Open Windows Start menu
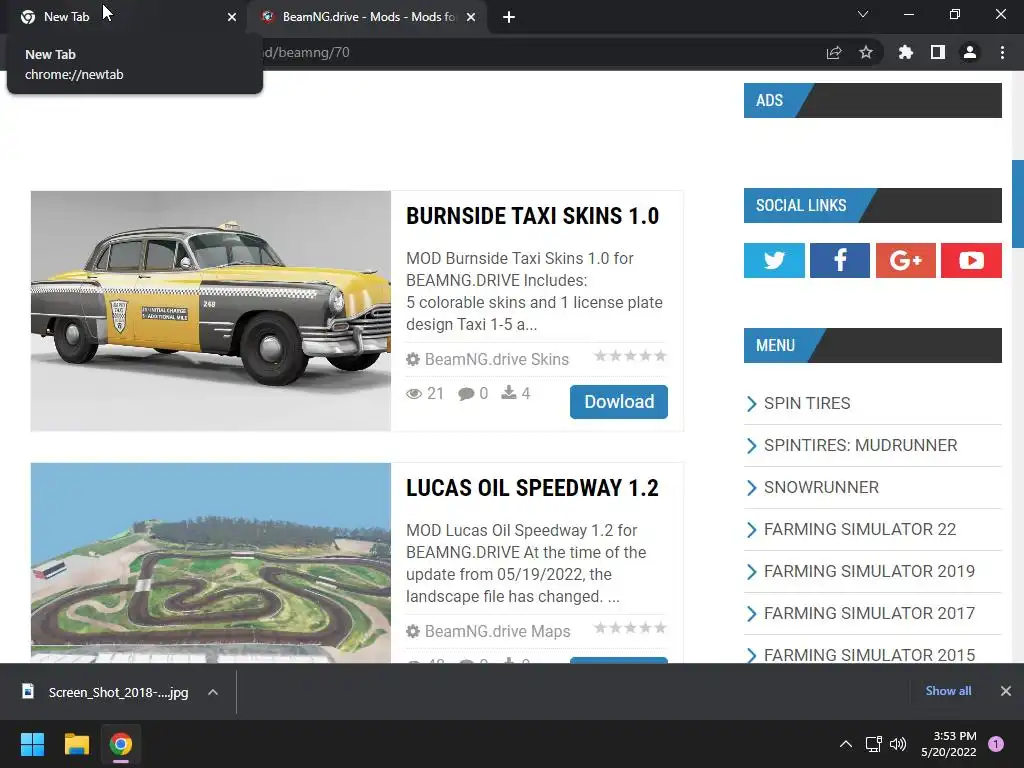1024x768 pixels. click(32, 744)
